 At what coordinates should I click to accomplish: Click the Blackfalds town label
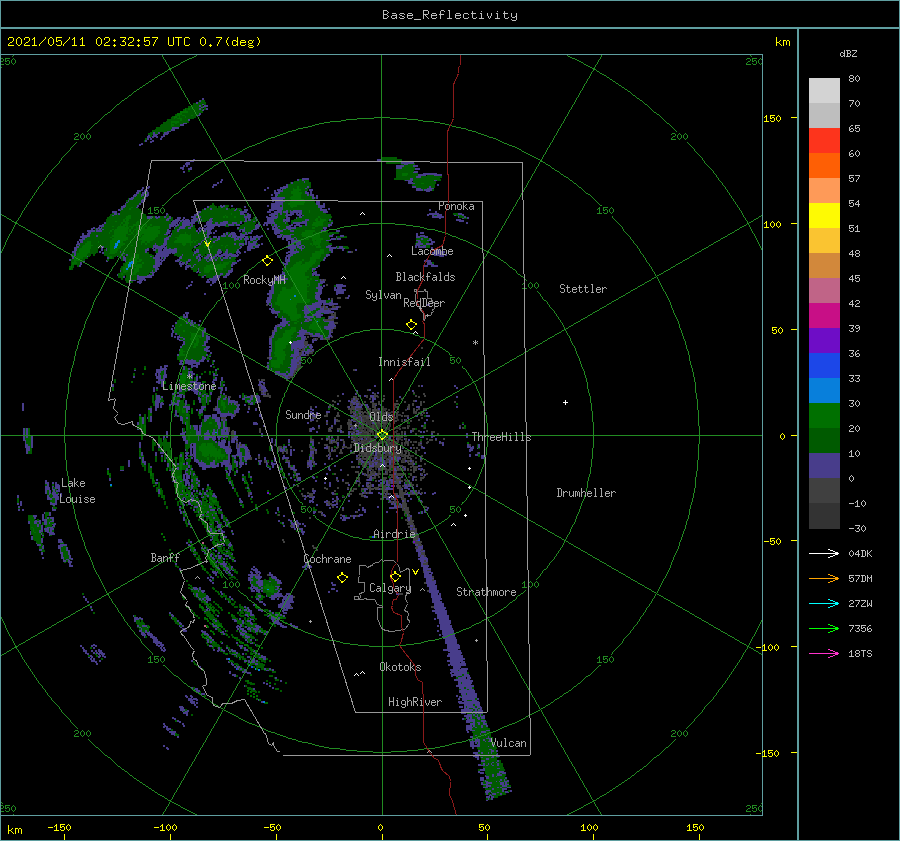[425, 277]
